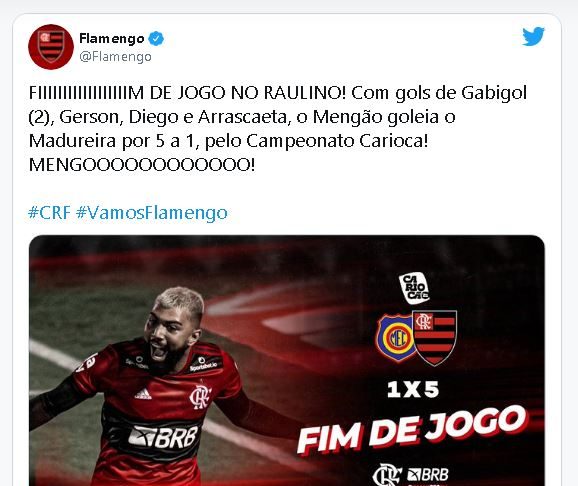Screen dimensions: 578x486
Task: Open the Flamengo display name
Action: click(112, 38)
